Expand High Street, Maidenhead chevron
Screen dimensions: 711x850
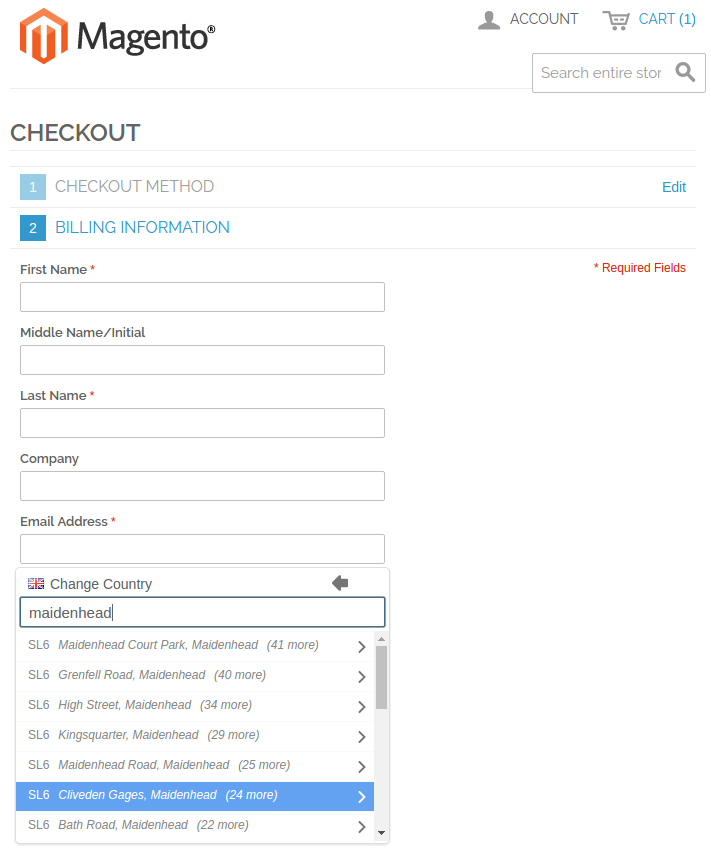[361, 706]
